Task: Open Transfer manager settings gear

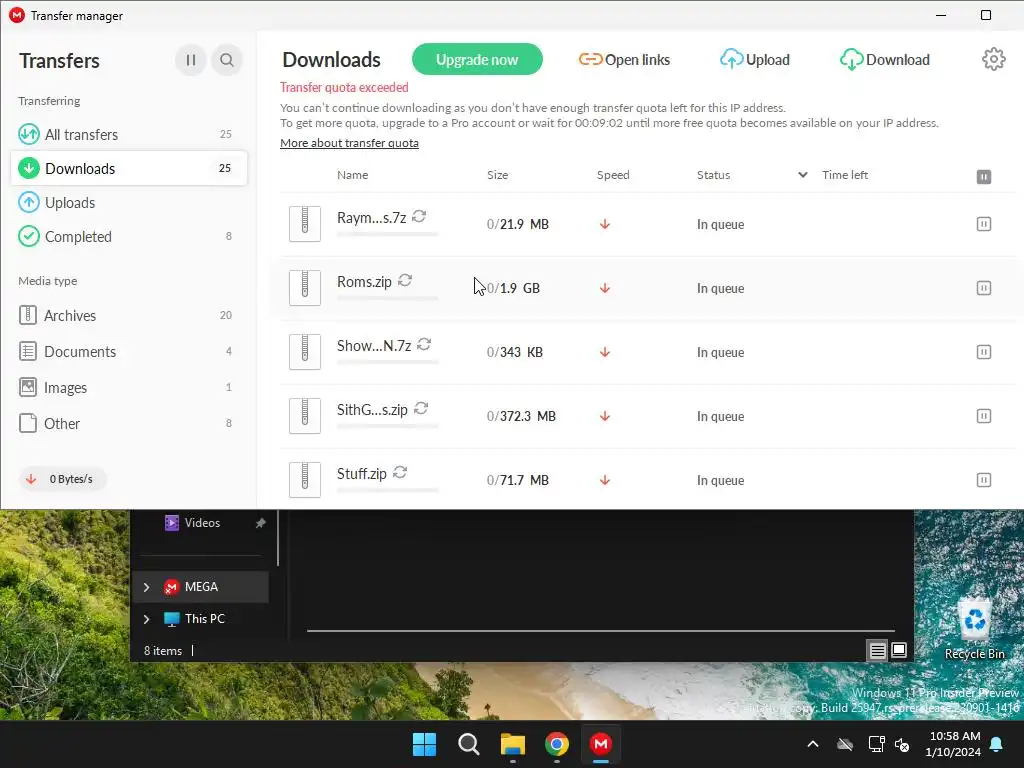Action: [993, 59]
